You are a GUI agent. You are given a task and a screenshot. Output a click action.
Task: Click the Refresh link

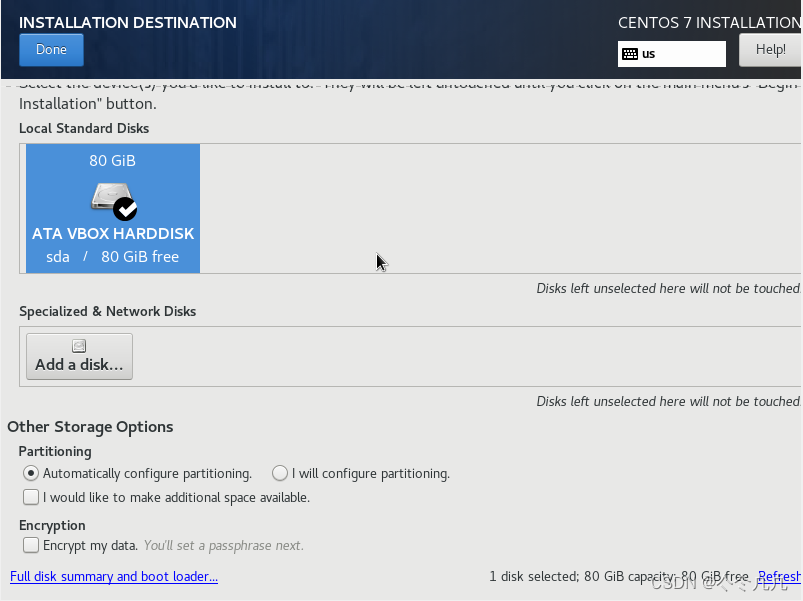point(779,576)
